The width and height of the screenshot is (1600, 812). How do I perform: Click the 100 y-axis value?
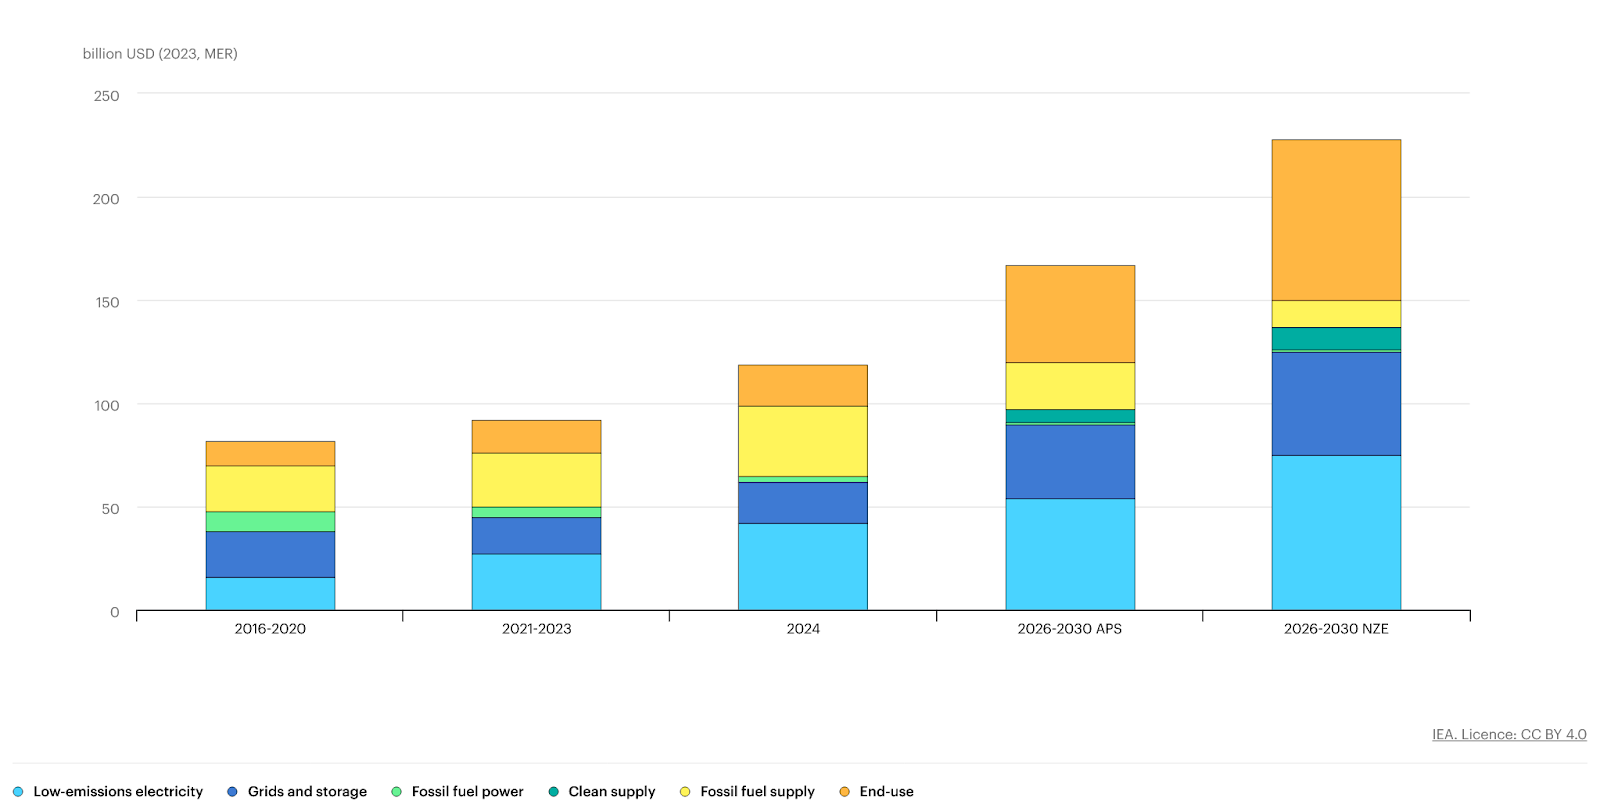[x=107, y=405]
